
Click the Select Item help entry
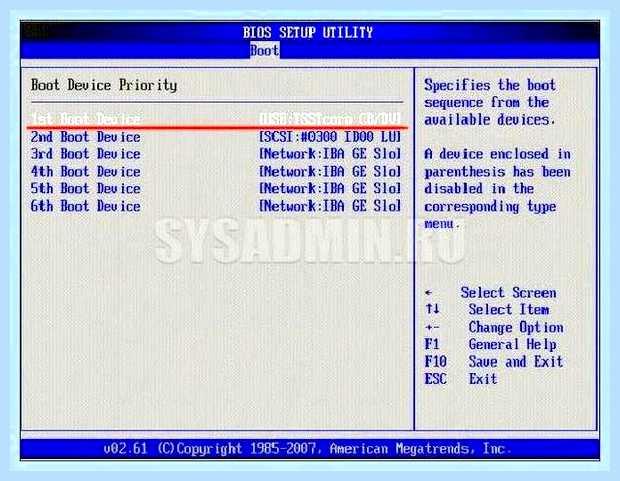click(x=487, y=309)
